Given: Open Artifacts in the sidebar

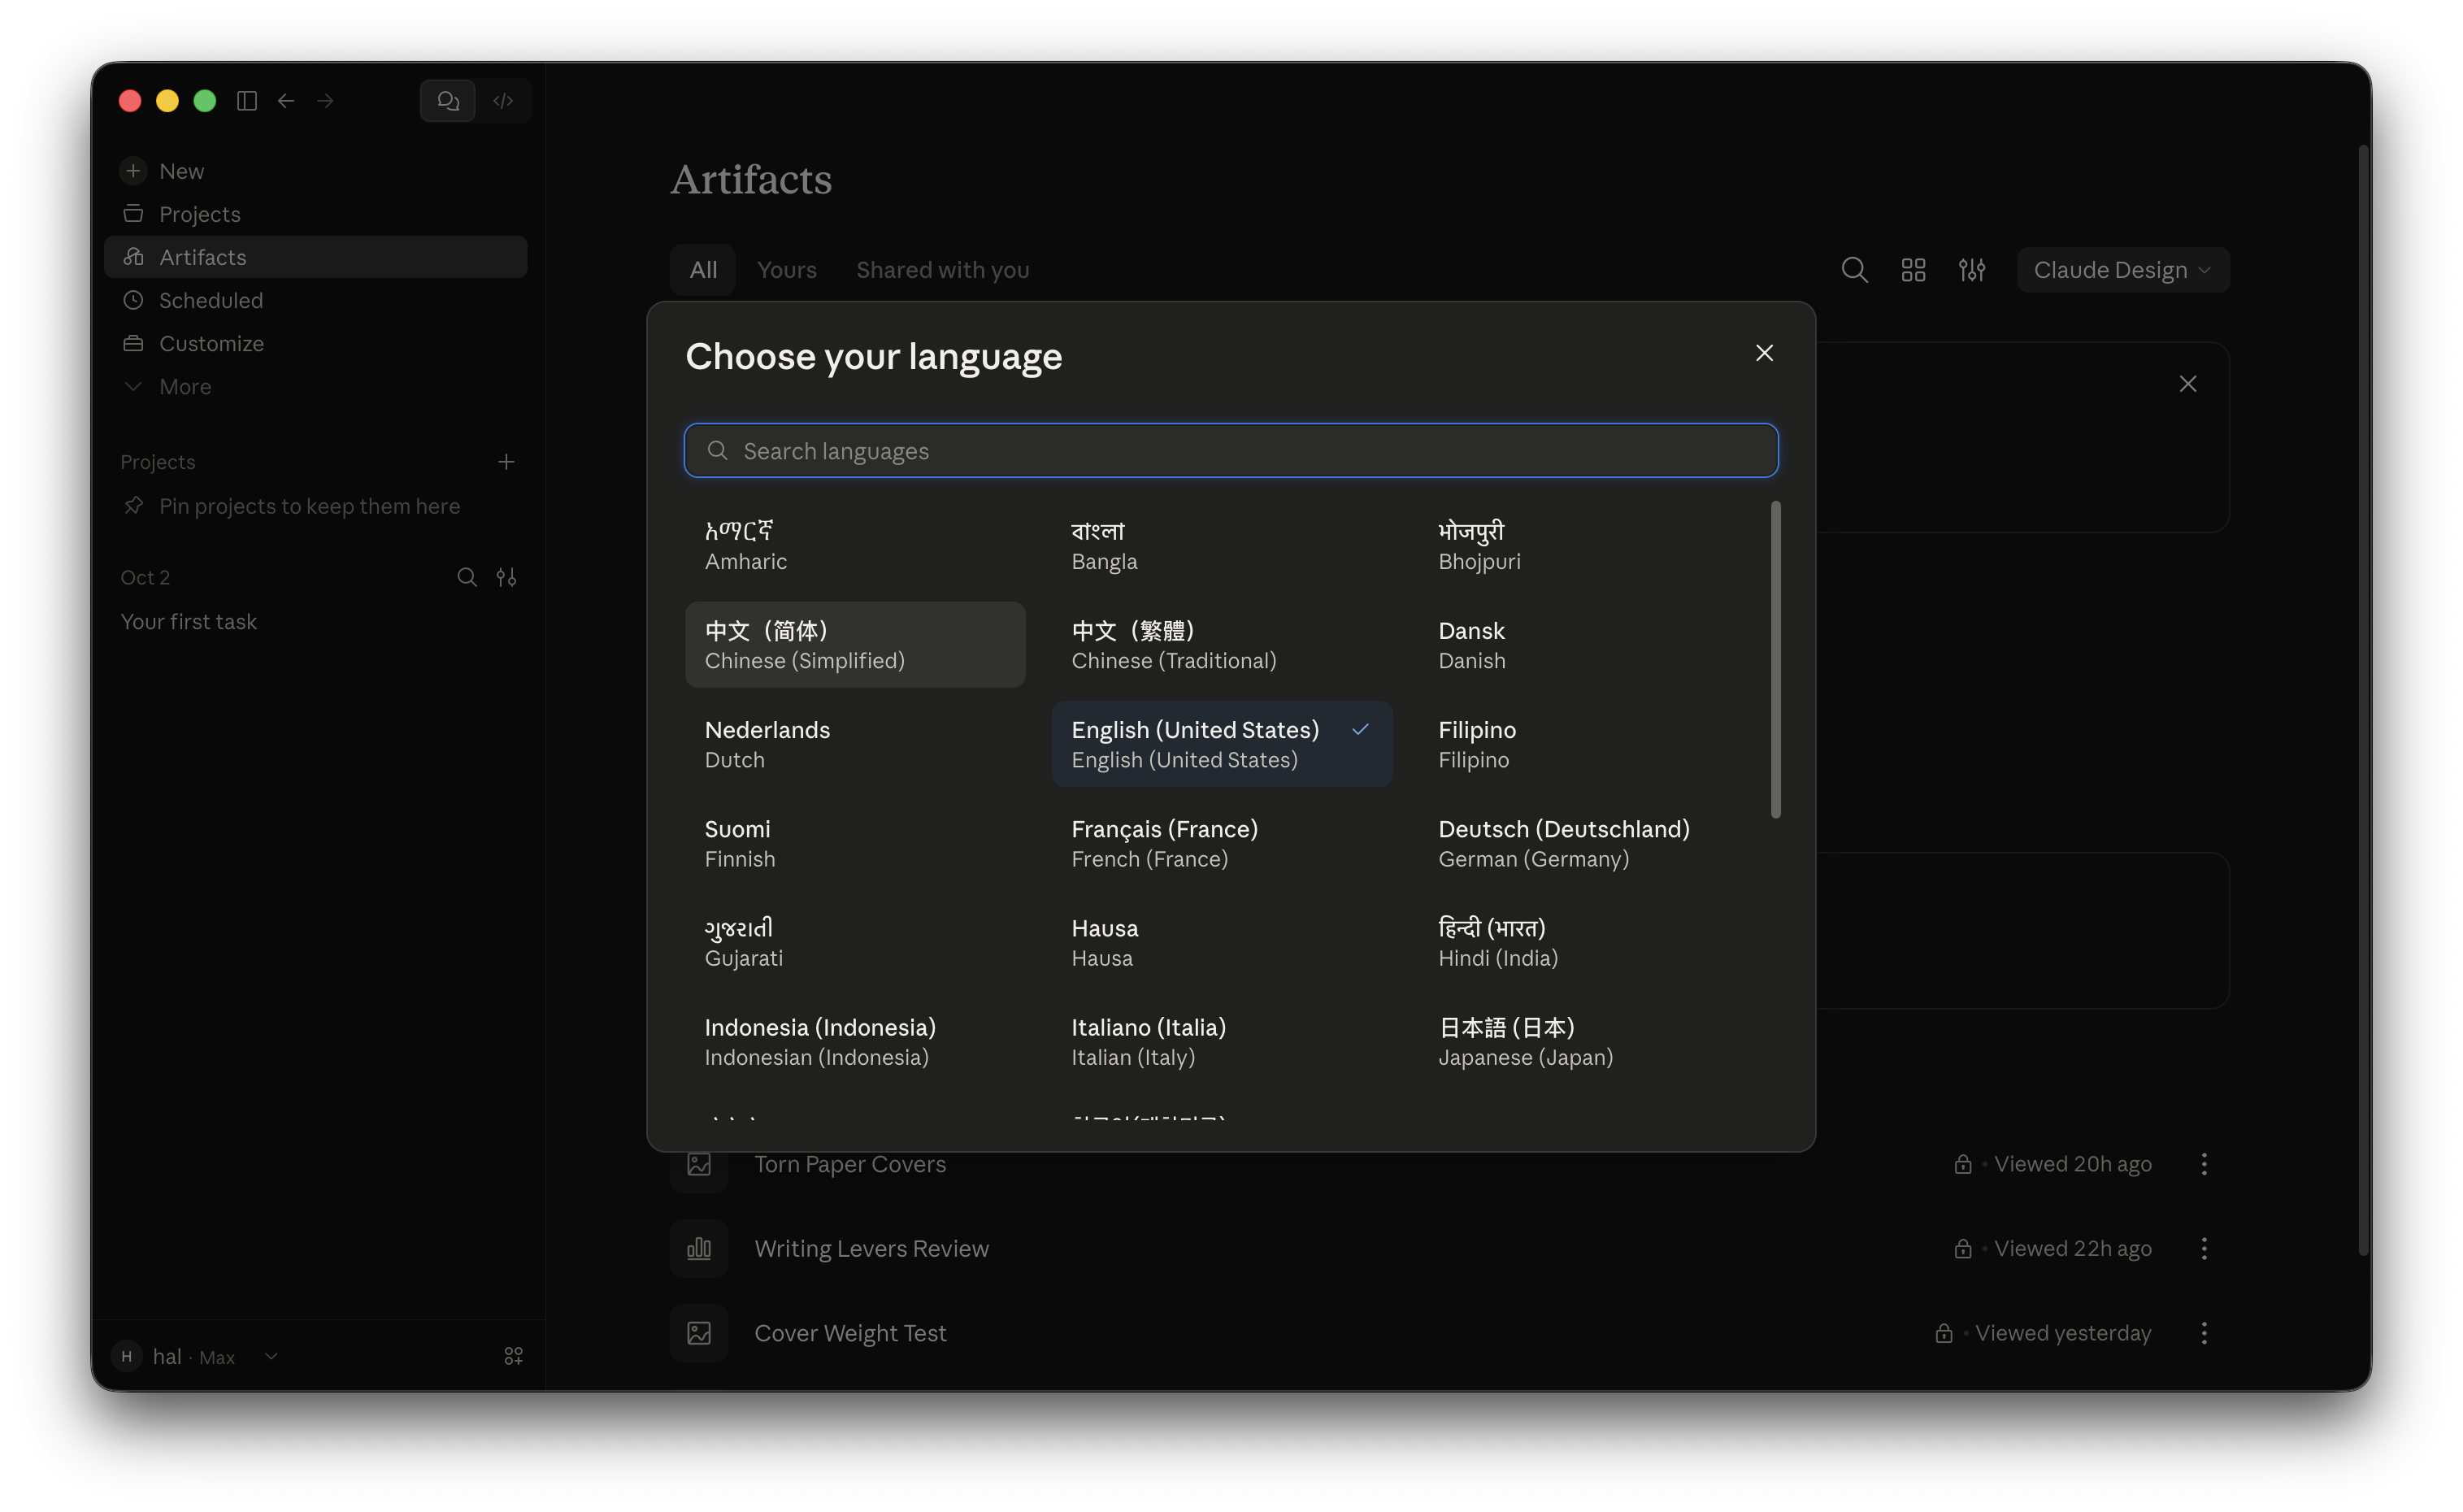Looking at the screenshot, I should (315, 257).
